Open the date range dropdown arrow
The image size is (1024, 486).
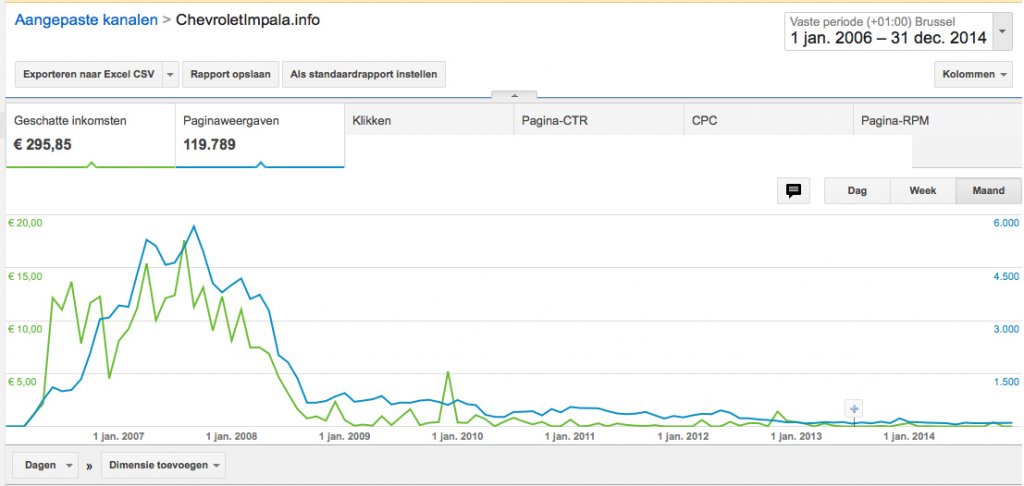tap(1002, 31)
